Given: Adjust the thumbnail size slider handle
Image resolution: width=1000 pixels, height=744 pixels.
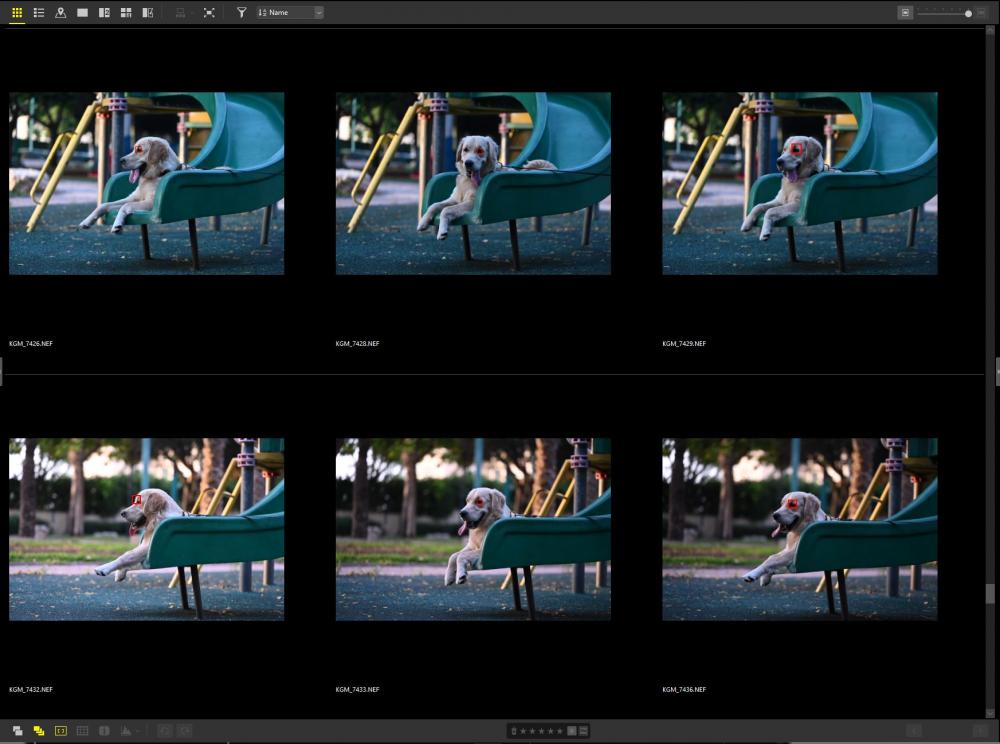Looking at the screenshot, I should click(968, 13).
